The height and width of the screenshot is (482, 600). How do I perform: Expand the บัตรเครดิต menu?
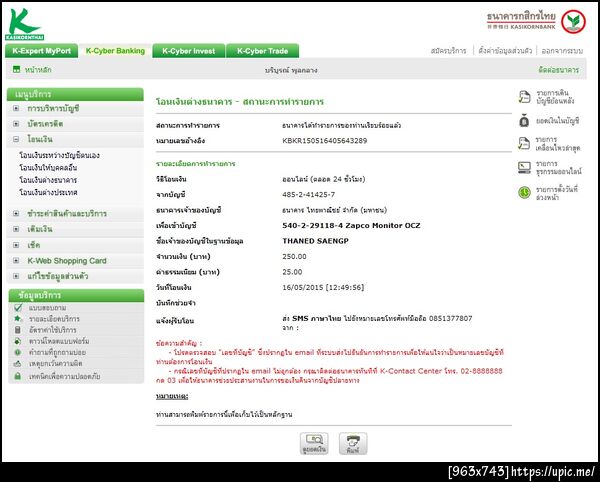[x=16, y=124]
